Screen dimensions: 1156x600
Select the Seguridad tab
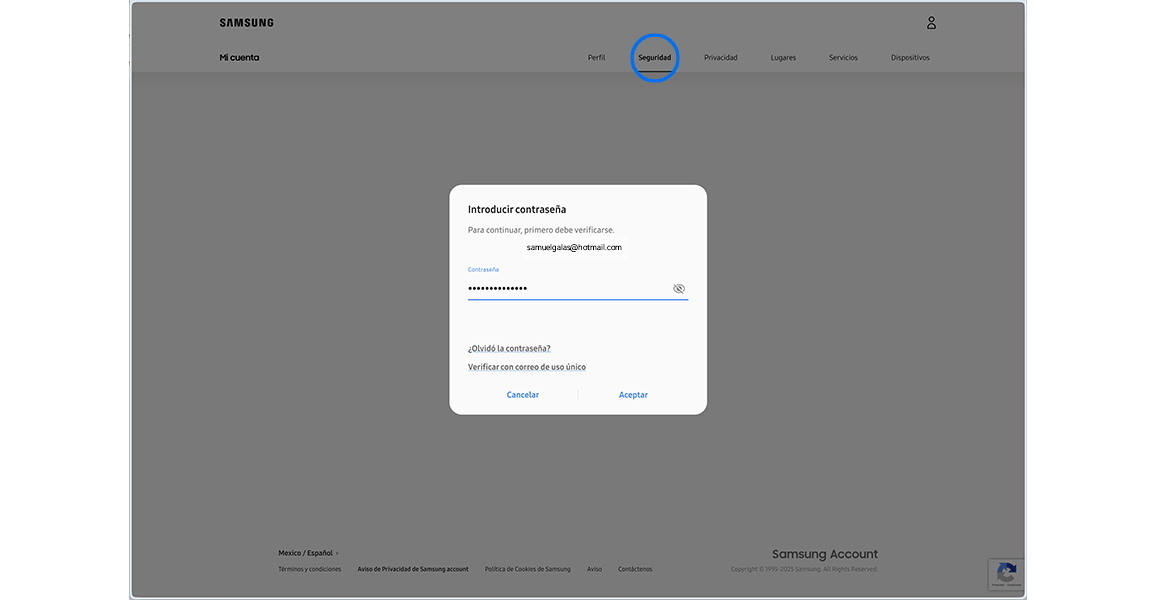[655, 57]
